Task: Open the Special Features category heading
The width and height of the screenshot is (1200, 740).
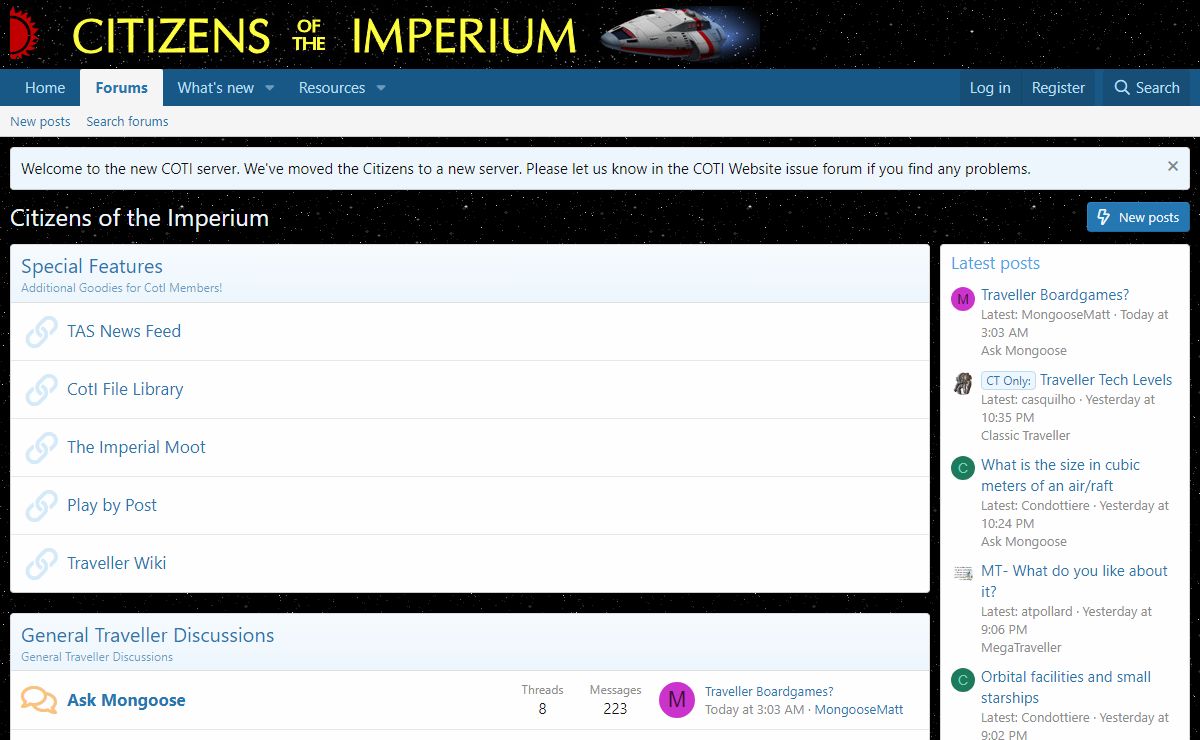Action: point(92,266)
